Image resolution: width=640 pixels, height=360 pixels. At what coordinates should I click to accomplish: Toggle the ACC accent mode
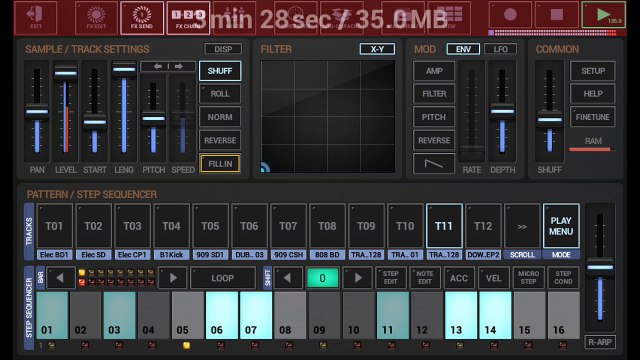pyautogui.click(x=459, y=278)
